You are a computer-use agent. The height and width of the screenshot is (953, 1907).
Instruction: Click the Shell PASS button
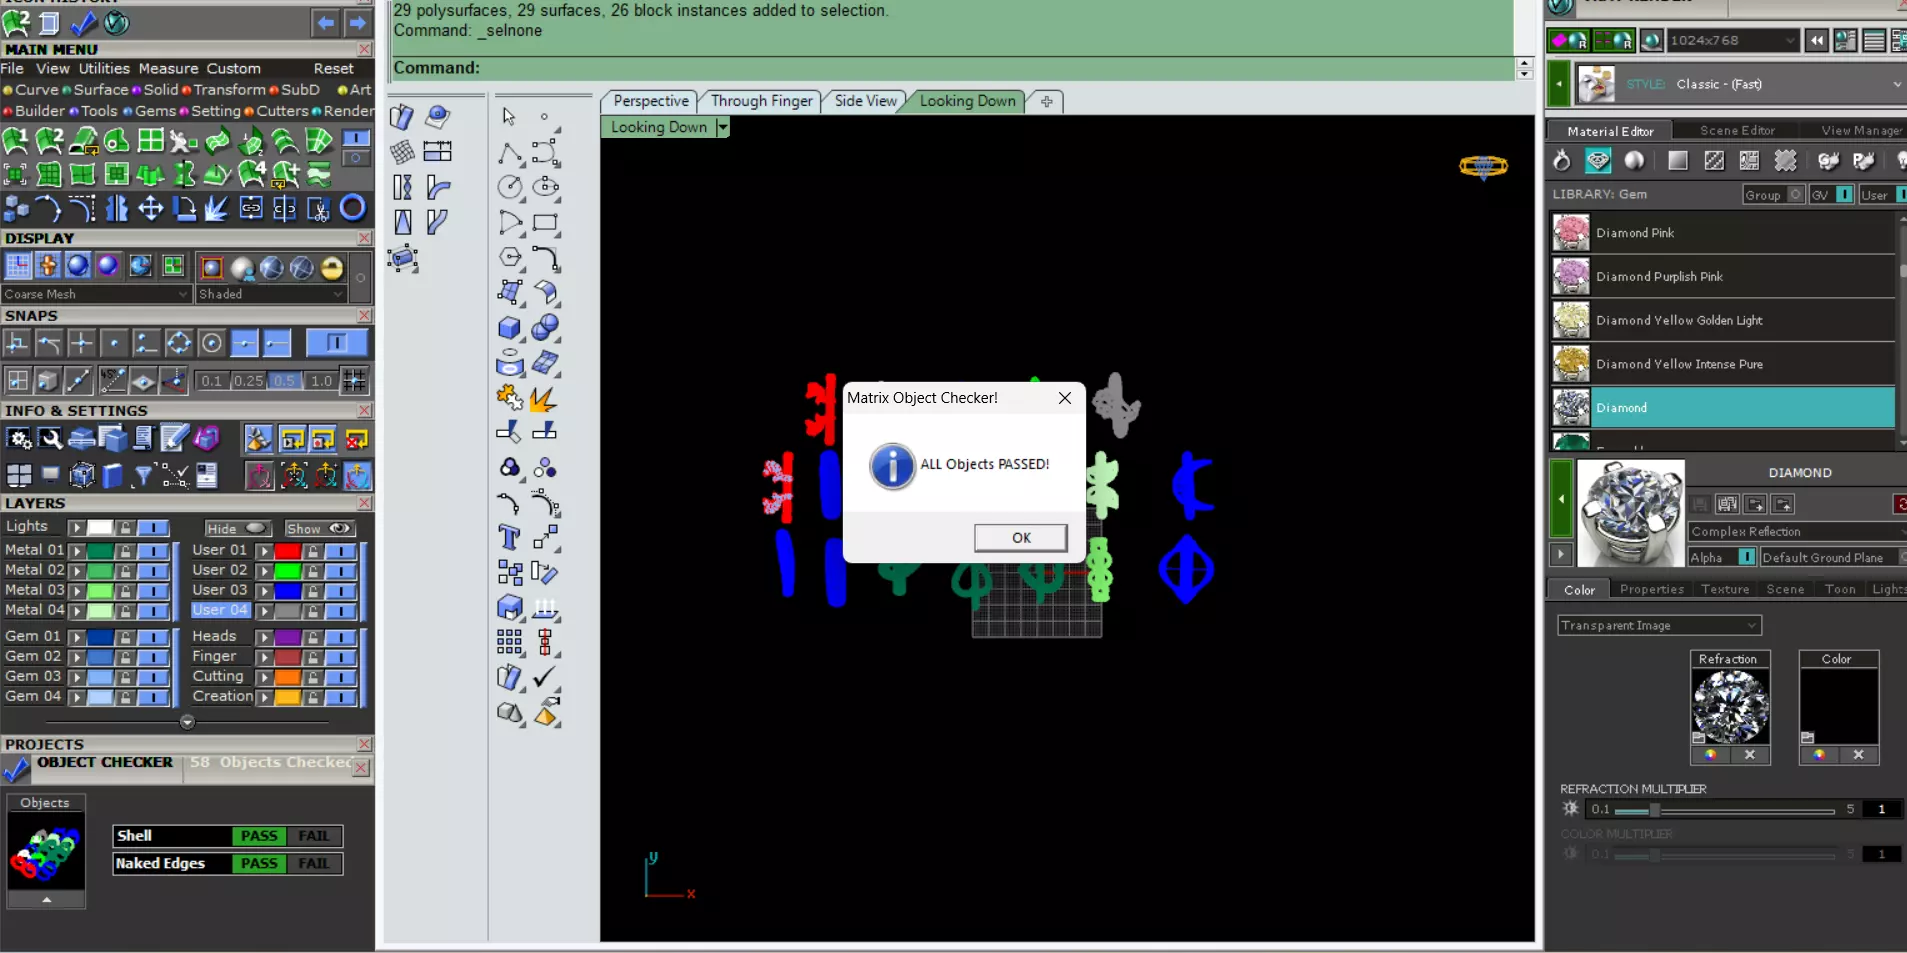tap(259, 836)
